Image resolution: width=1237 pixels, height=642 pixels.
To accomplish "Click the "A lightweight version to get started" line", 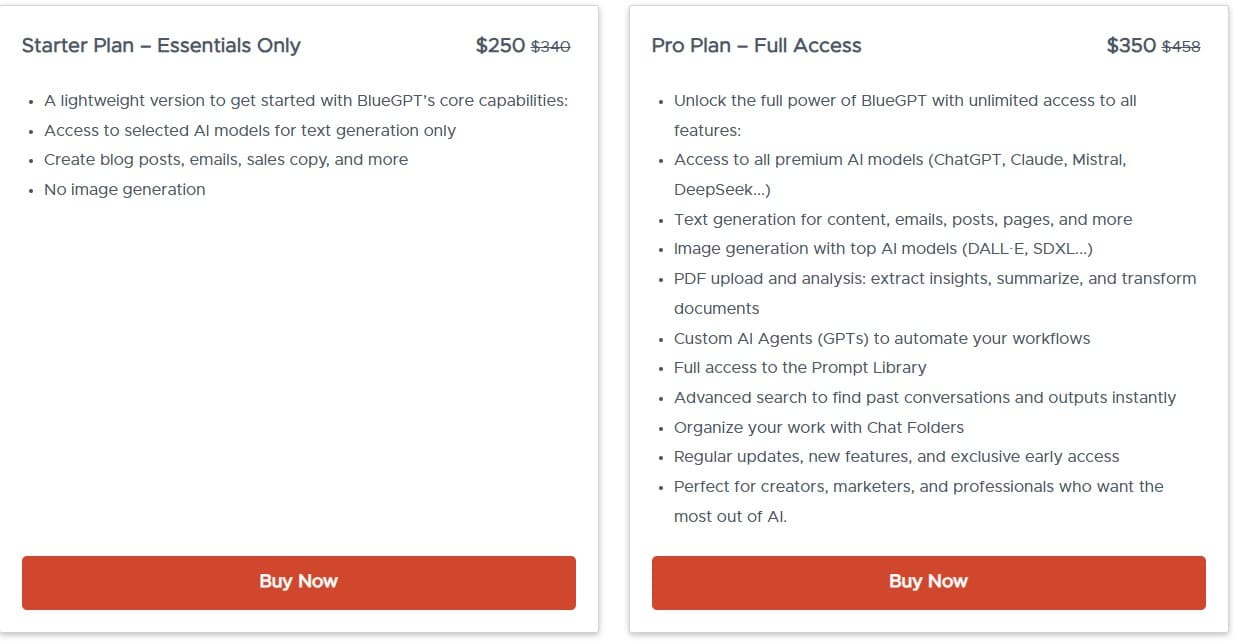I will click(306, 101).
